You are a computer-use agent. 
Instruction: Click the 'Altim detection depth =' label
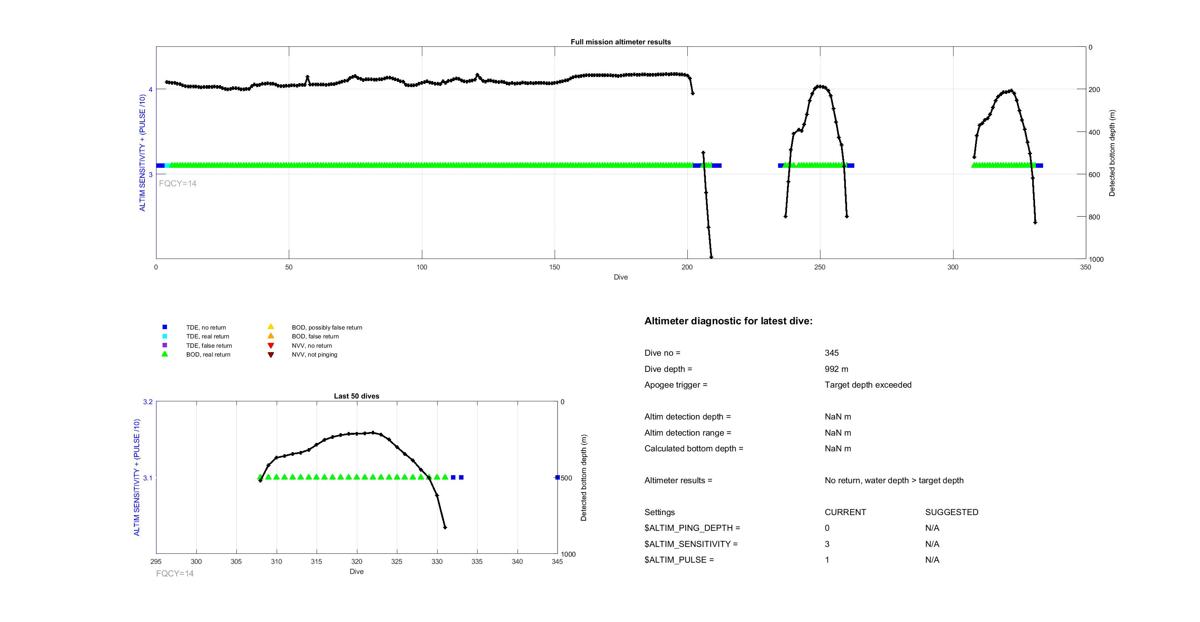(687, 417)
